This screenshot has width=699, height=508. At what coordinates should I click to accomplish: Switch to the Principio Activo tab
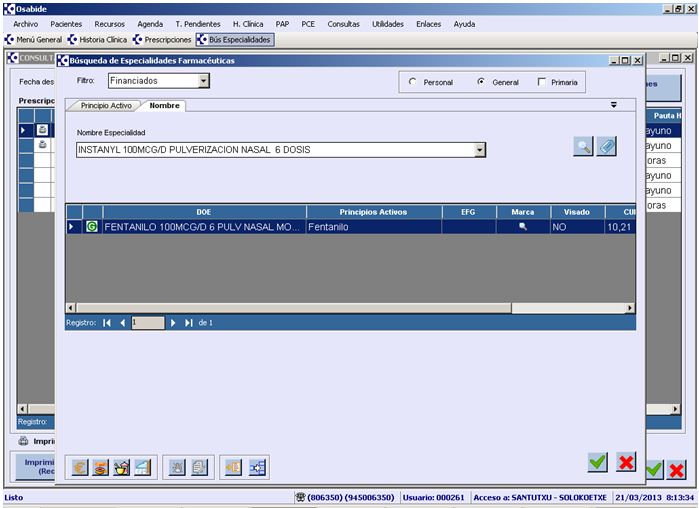click(105, 105)
